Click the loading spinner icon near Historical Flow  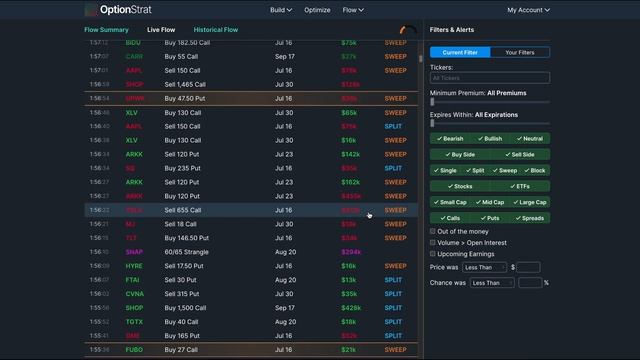(408, 30)
